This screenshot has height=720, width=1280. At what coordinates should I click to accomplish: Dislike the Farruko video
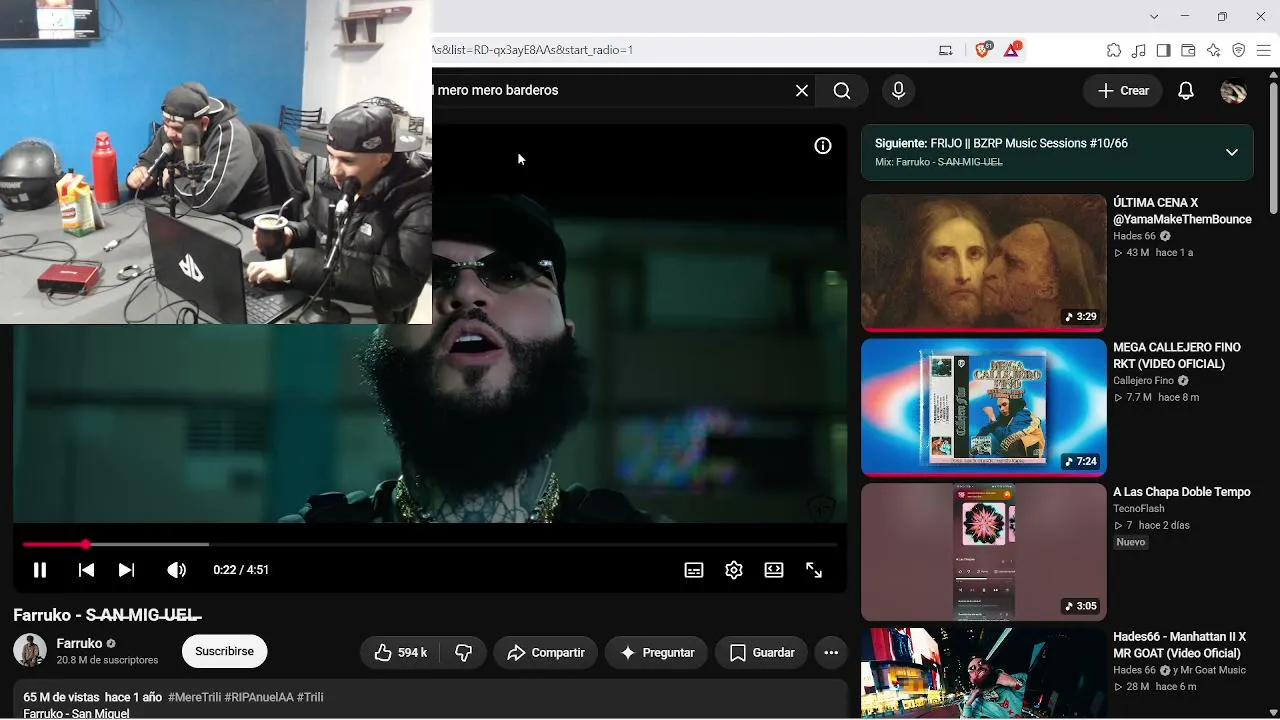point(463,653)
